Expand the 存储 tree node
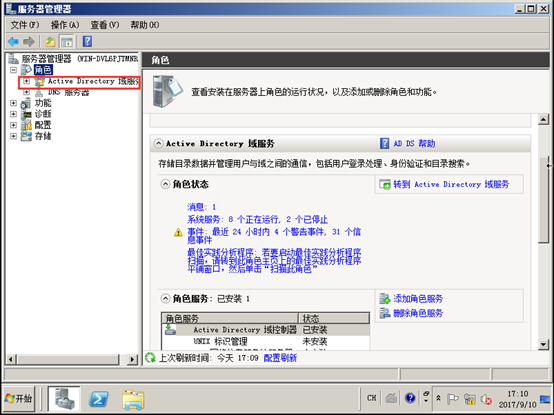Viewport: 554px width, 415px height. pyautogui.click(x=13, y=136)
